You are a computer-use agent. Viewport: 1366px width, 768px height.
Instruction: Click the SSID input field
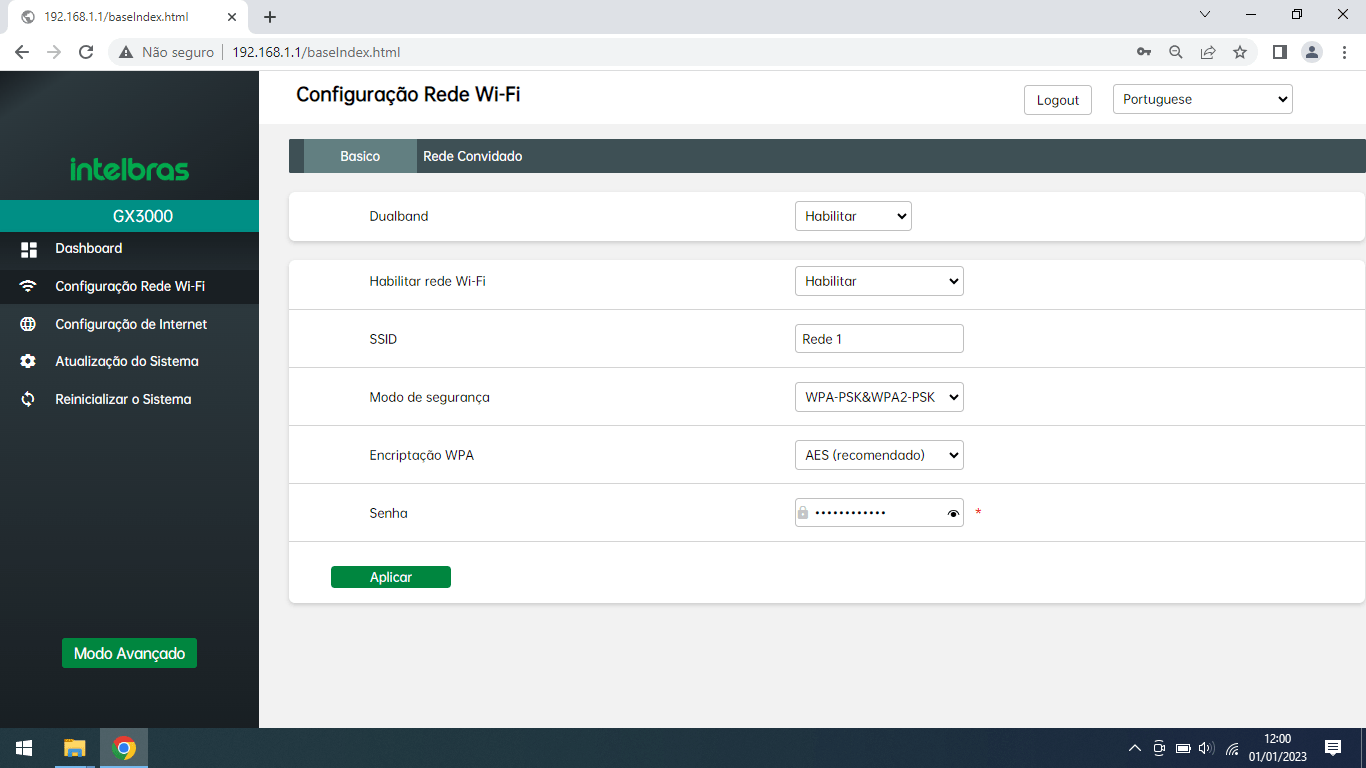tap(879, 339)
